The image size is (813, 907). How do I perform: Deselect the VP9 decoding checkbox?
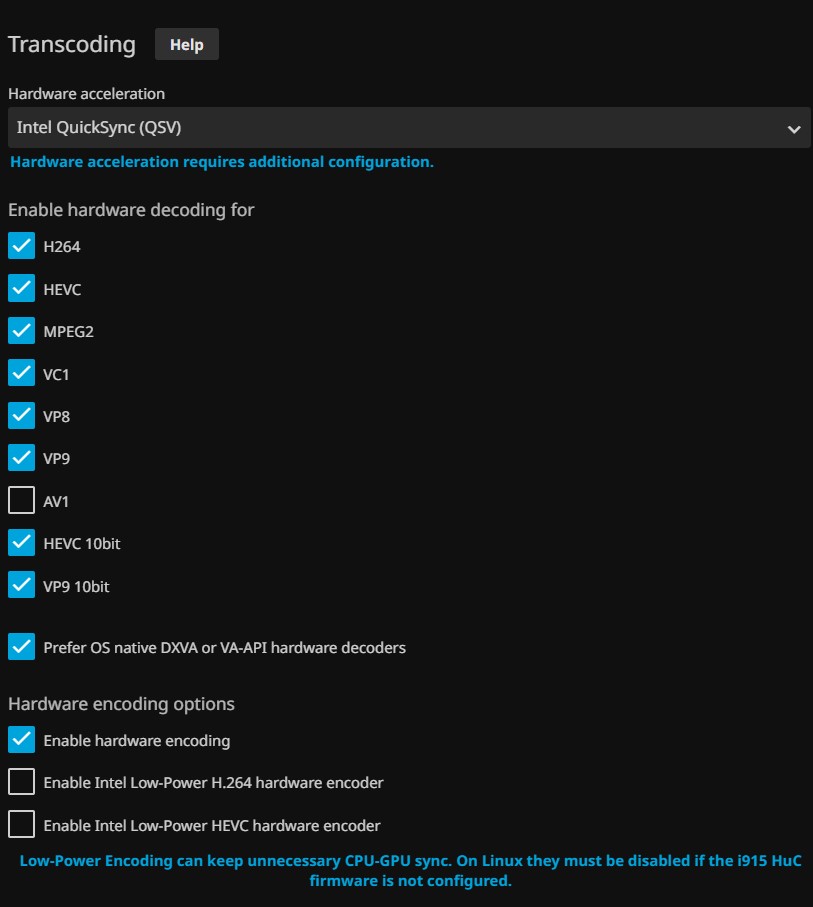coord(21,459)
